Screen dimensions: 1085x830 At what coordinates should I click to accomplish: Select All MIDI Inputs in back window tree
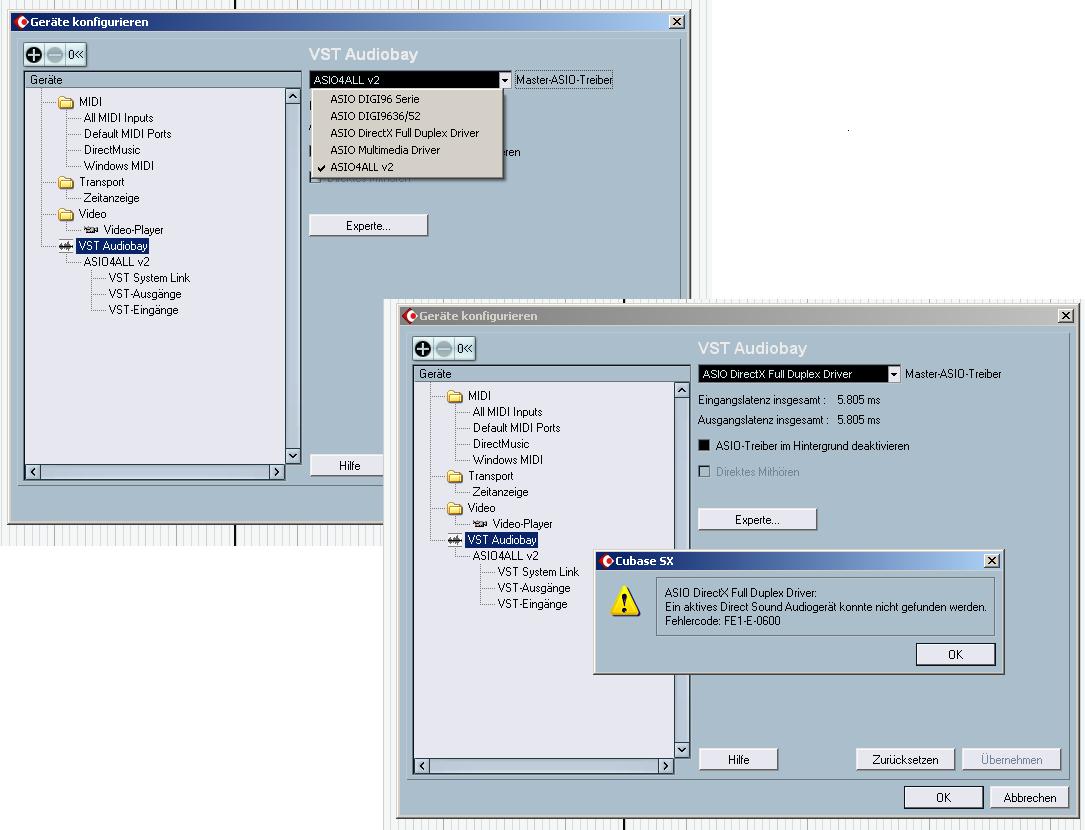pos(118,118)
